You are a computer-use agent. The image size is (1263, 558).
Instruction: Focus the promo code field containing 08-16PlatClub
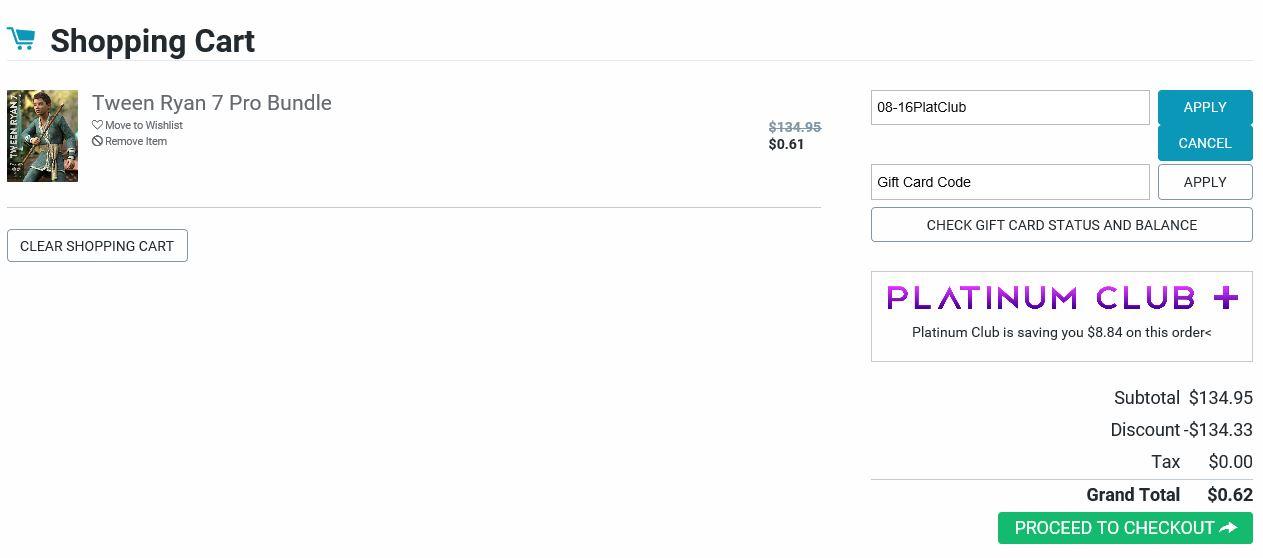pos(1010,107)
